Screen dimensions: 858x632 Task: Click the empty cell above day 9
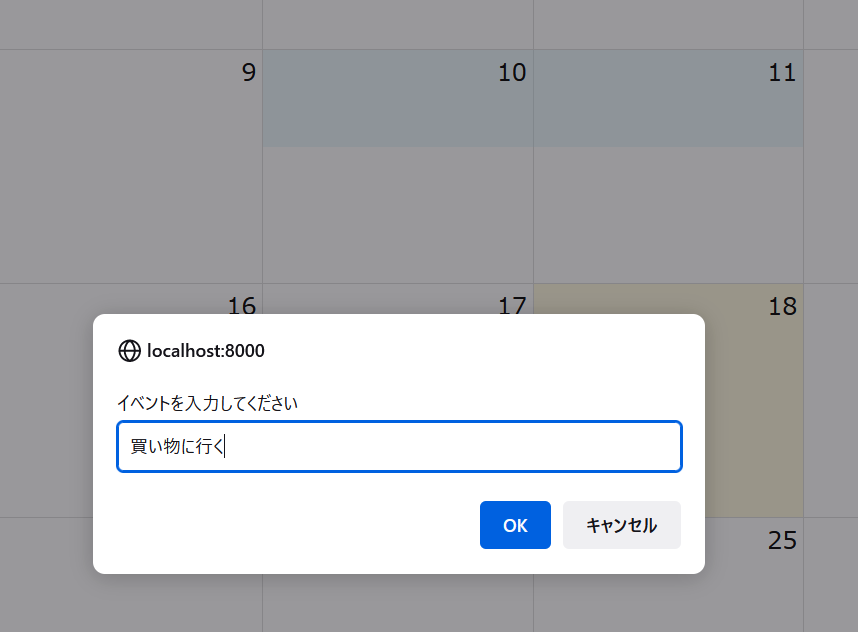131,25
